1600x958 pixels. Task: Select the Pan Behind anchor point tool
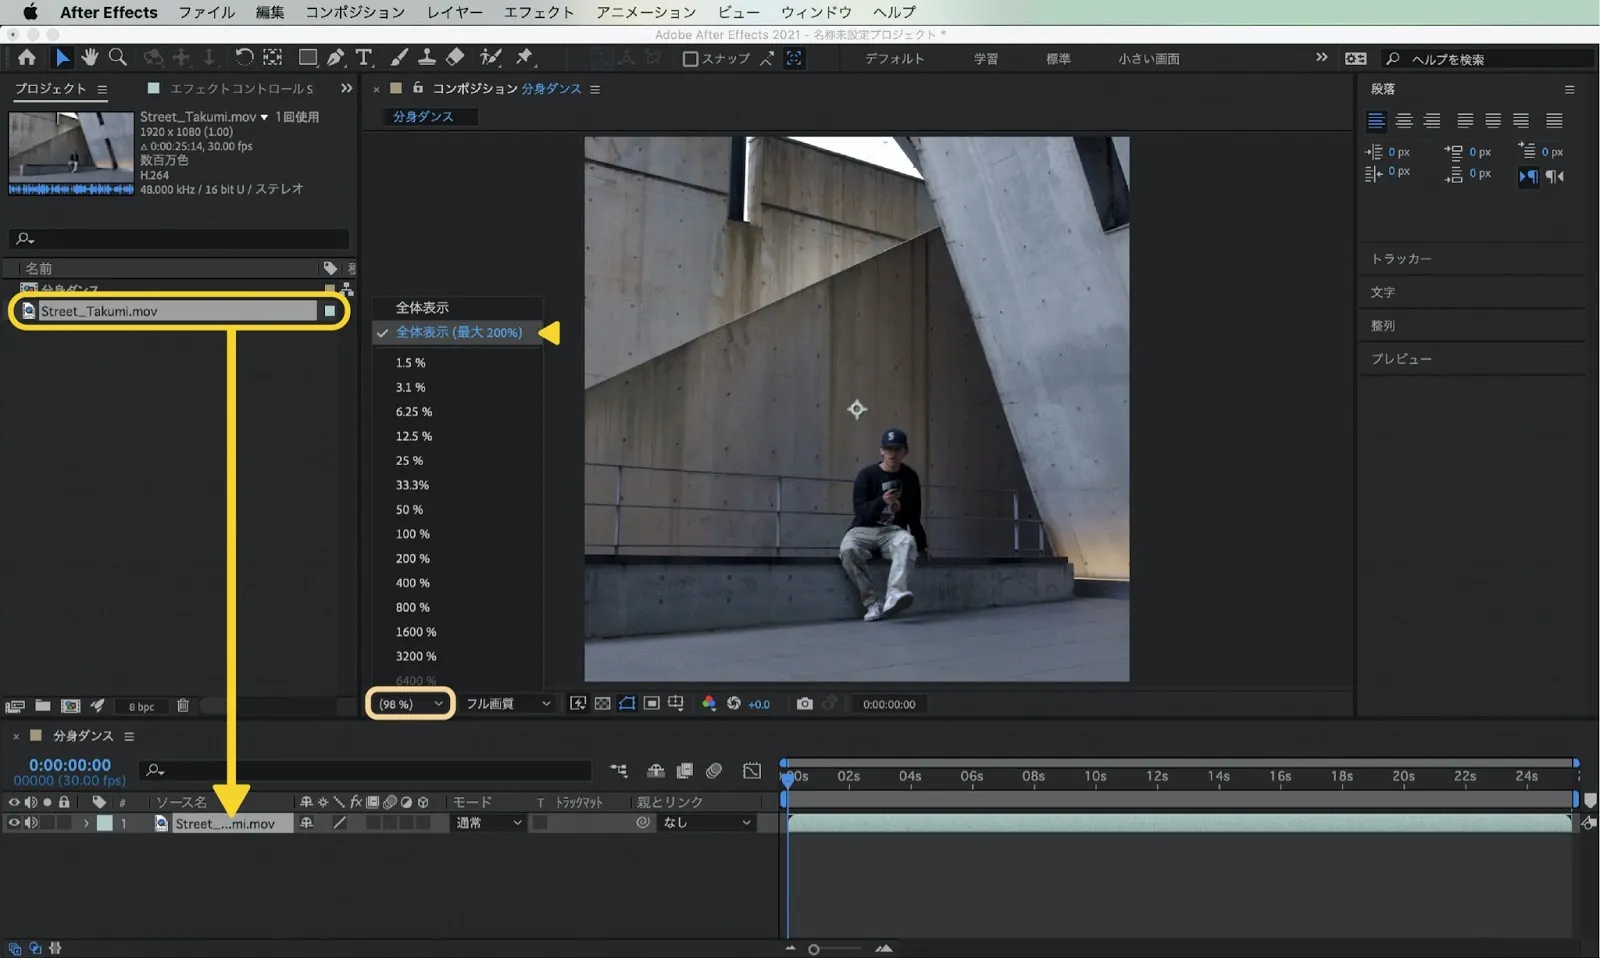tap(272, 57)
